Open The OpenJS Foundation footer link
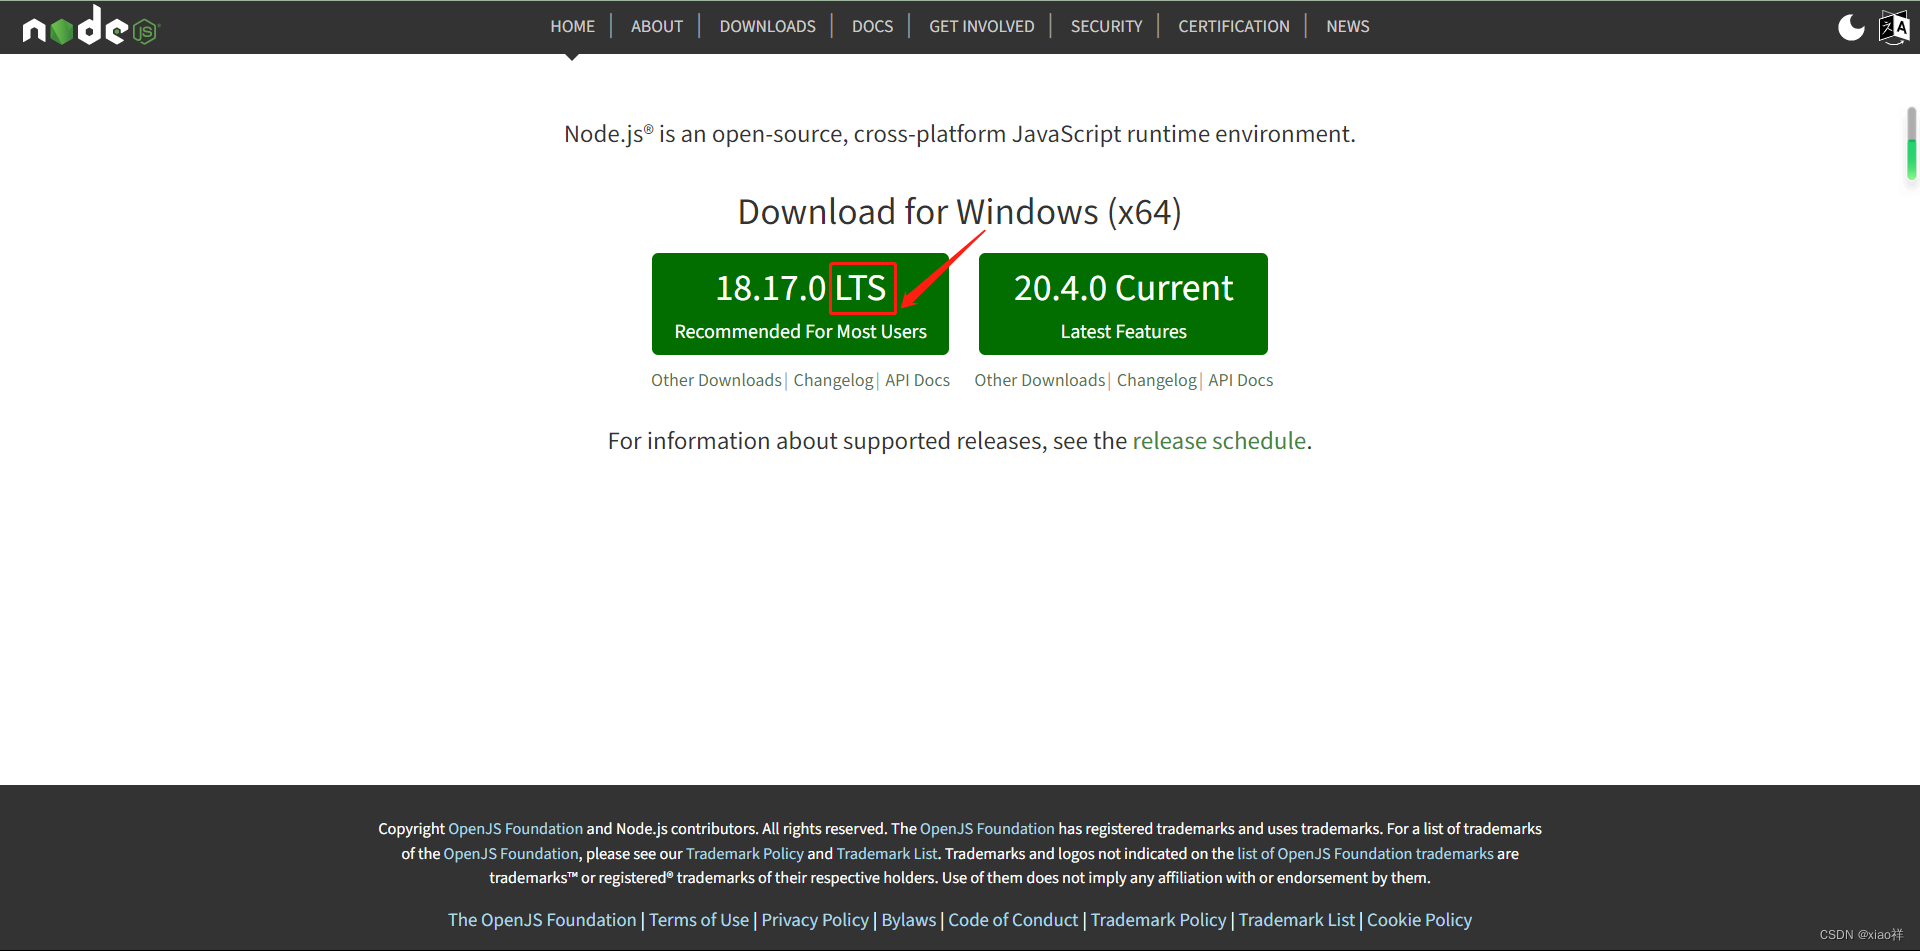Image resolution: width=1920 pixels, height=951 pixels. (542, 920)
